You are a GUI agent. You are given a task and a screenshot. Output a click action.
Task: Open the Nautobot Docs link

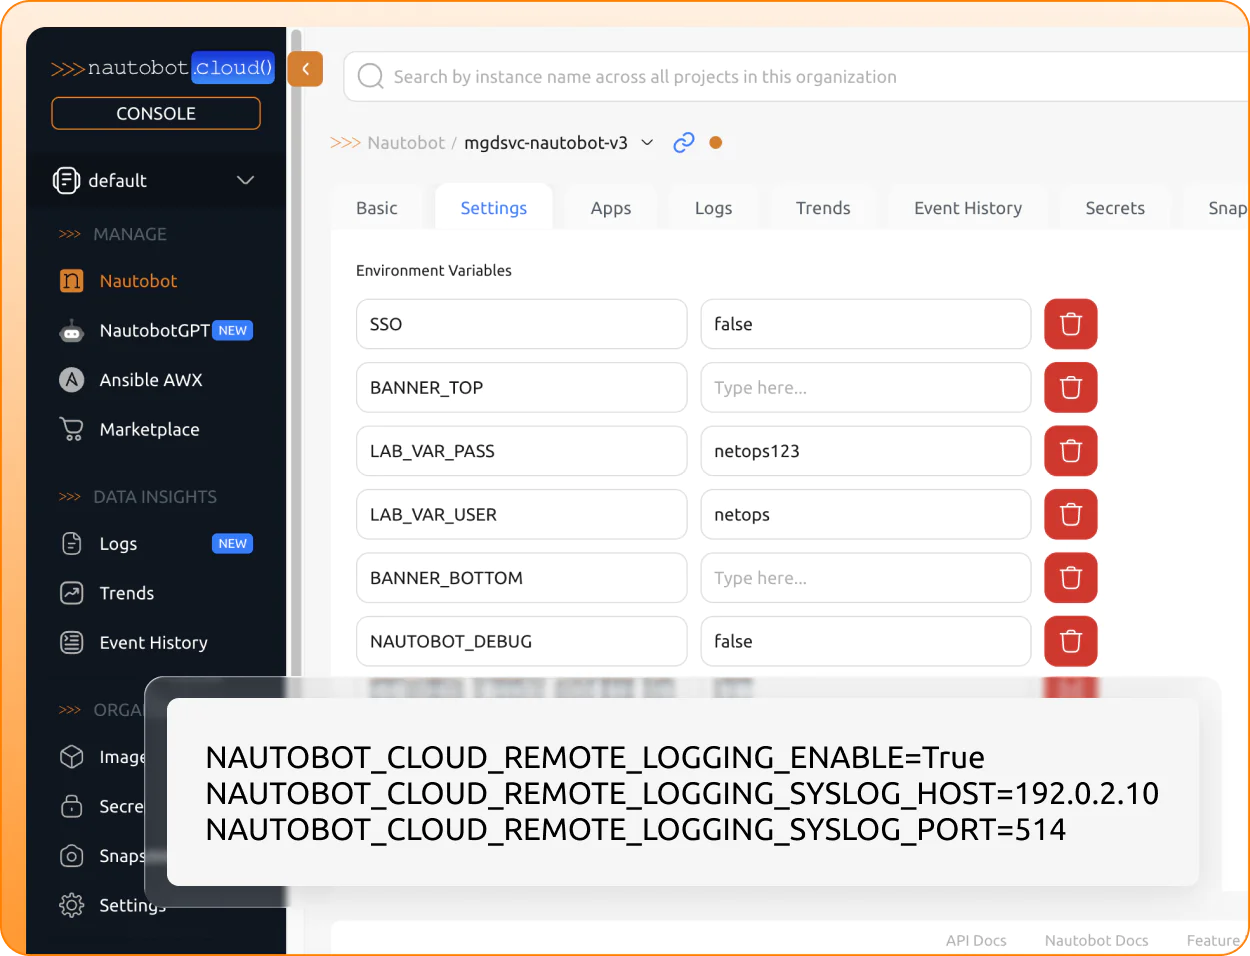coord(1096,940)
